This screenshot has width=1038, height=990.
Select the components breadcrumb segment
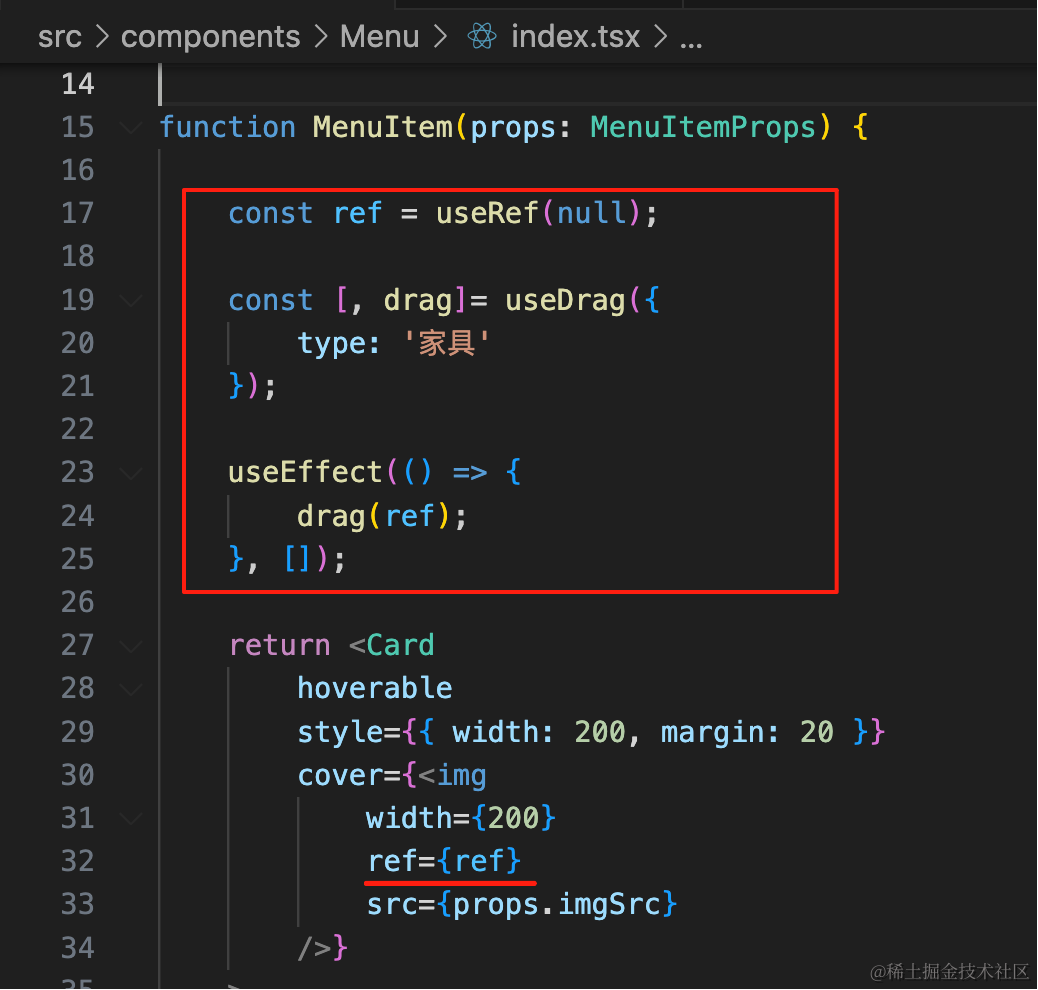[x=211, y=36]
